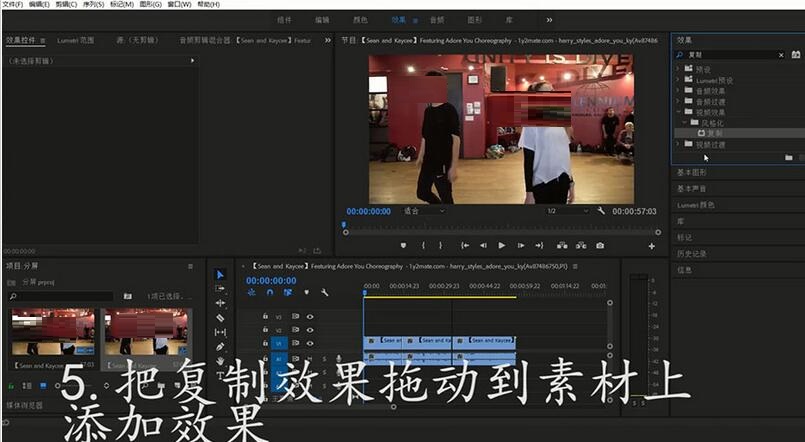805x442 pixels.
Task: Select the Razor tool in timeline toolbar
Action: click(220, 317)
